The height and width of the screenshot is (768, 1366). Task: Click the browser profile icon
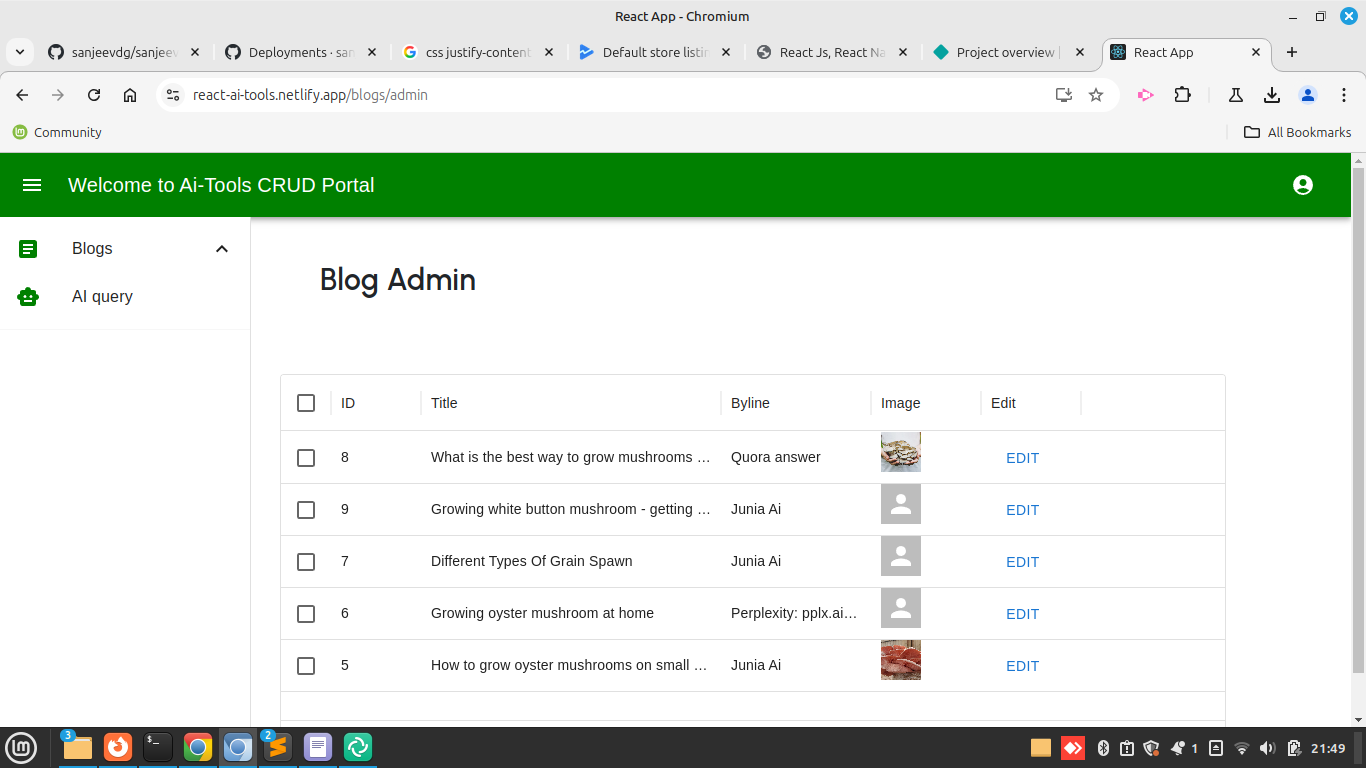point(1307,94)
